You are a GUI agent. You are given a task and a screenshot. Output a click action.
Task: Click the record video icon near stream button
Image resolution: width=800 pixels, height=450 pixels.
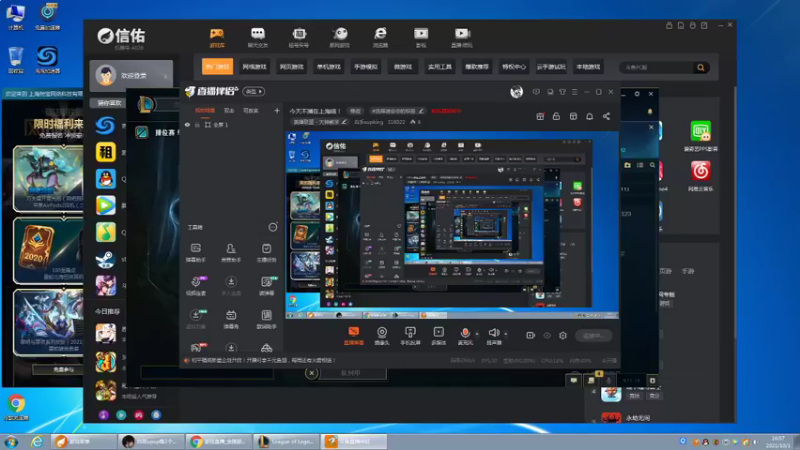[531, 335]
